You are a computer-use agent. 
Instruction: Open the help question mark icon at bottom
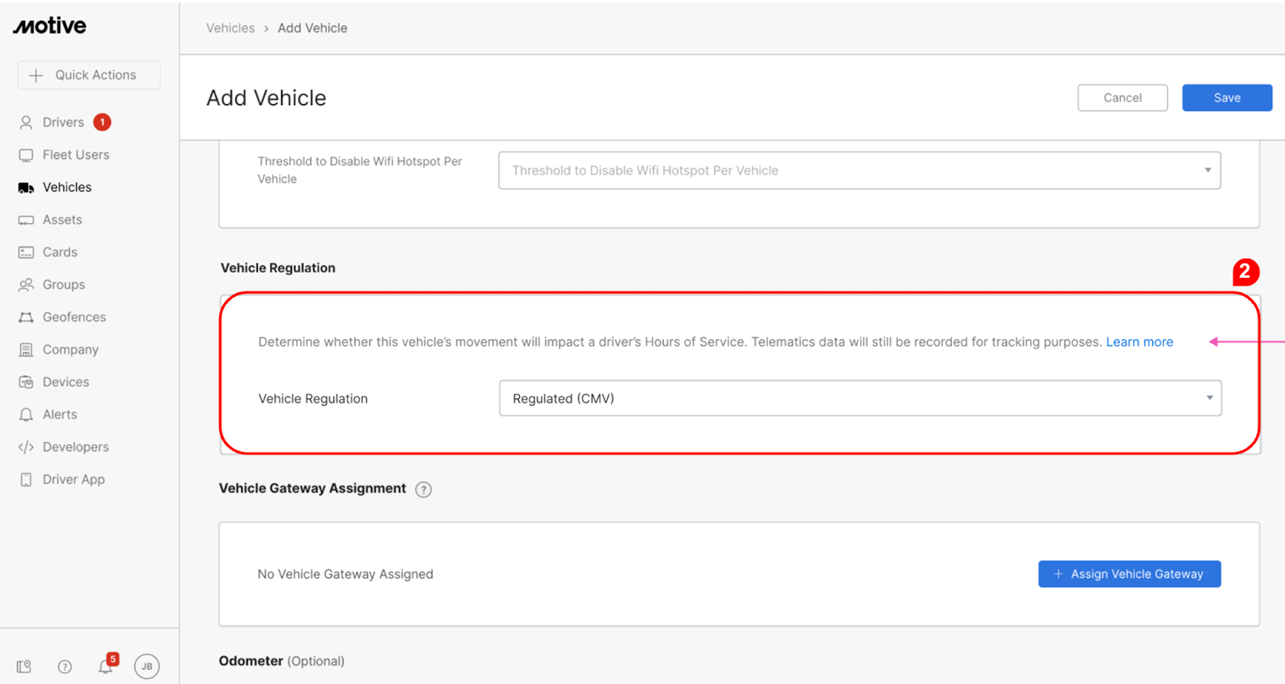pos(65,667)
